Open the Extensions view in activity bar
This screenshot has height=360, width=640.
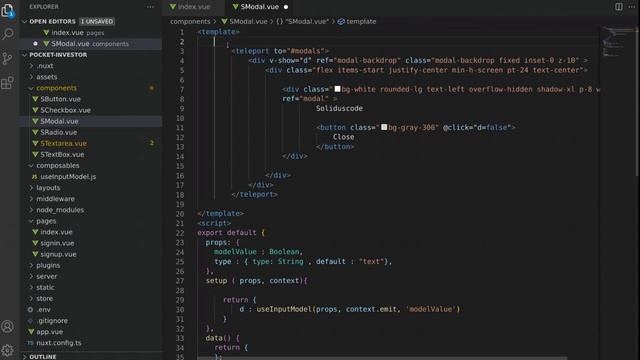tap(8, 83)
